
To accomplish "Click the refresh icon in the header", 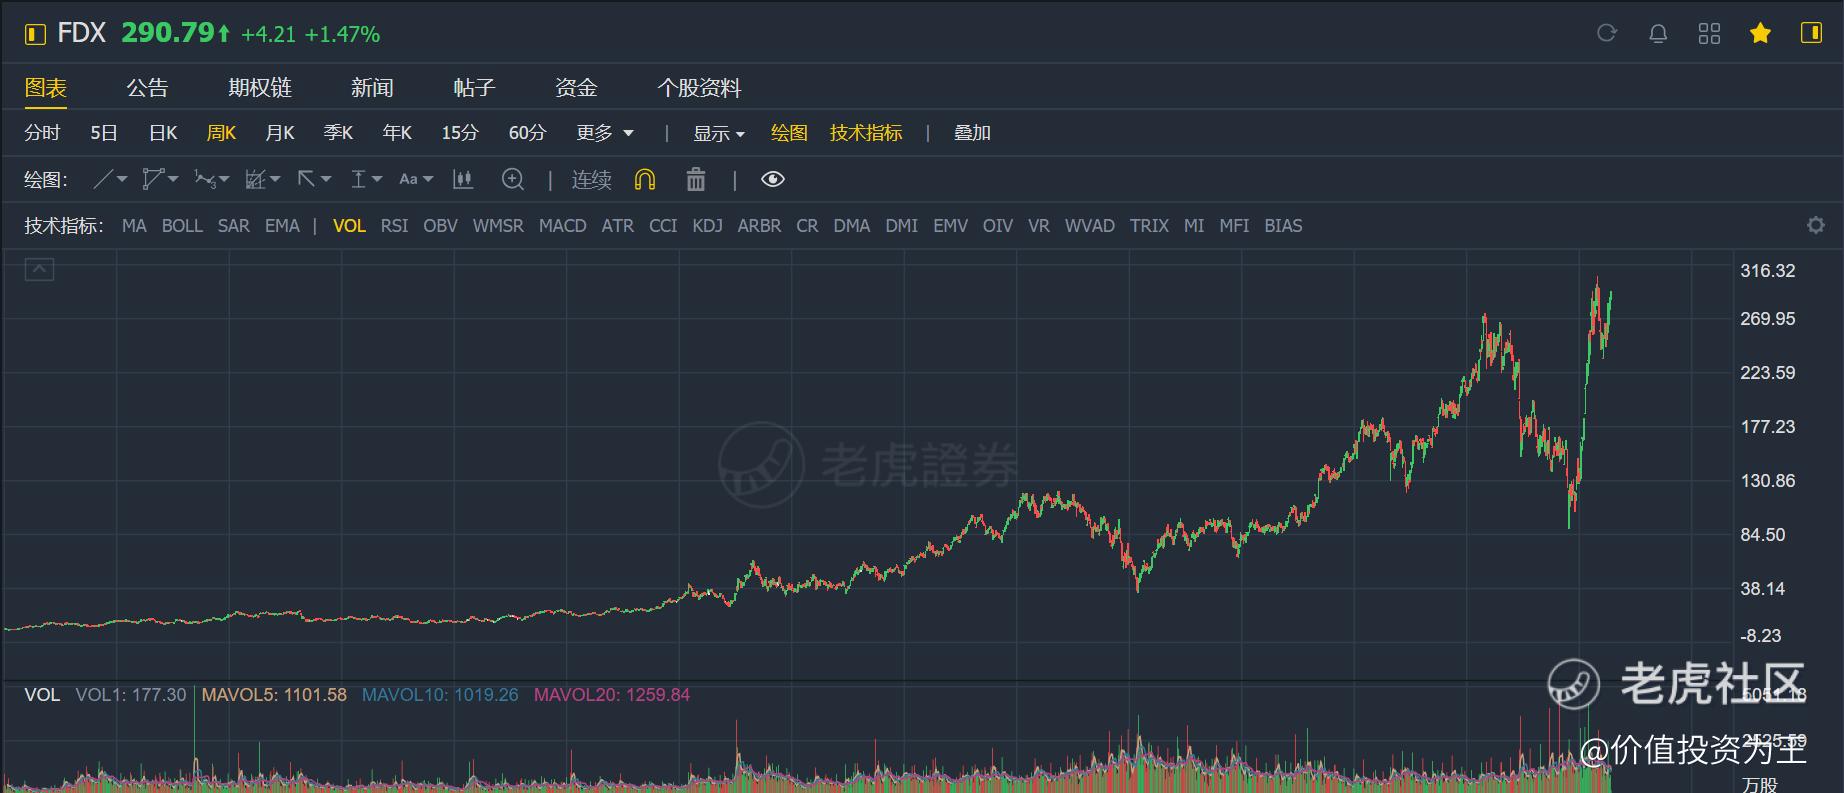I will [x=1606, y=33].
